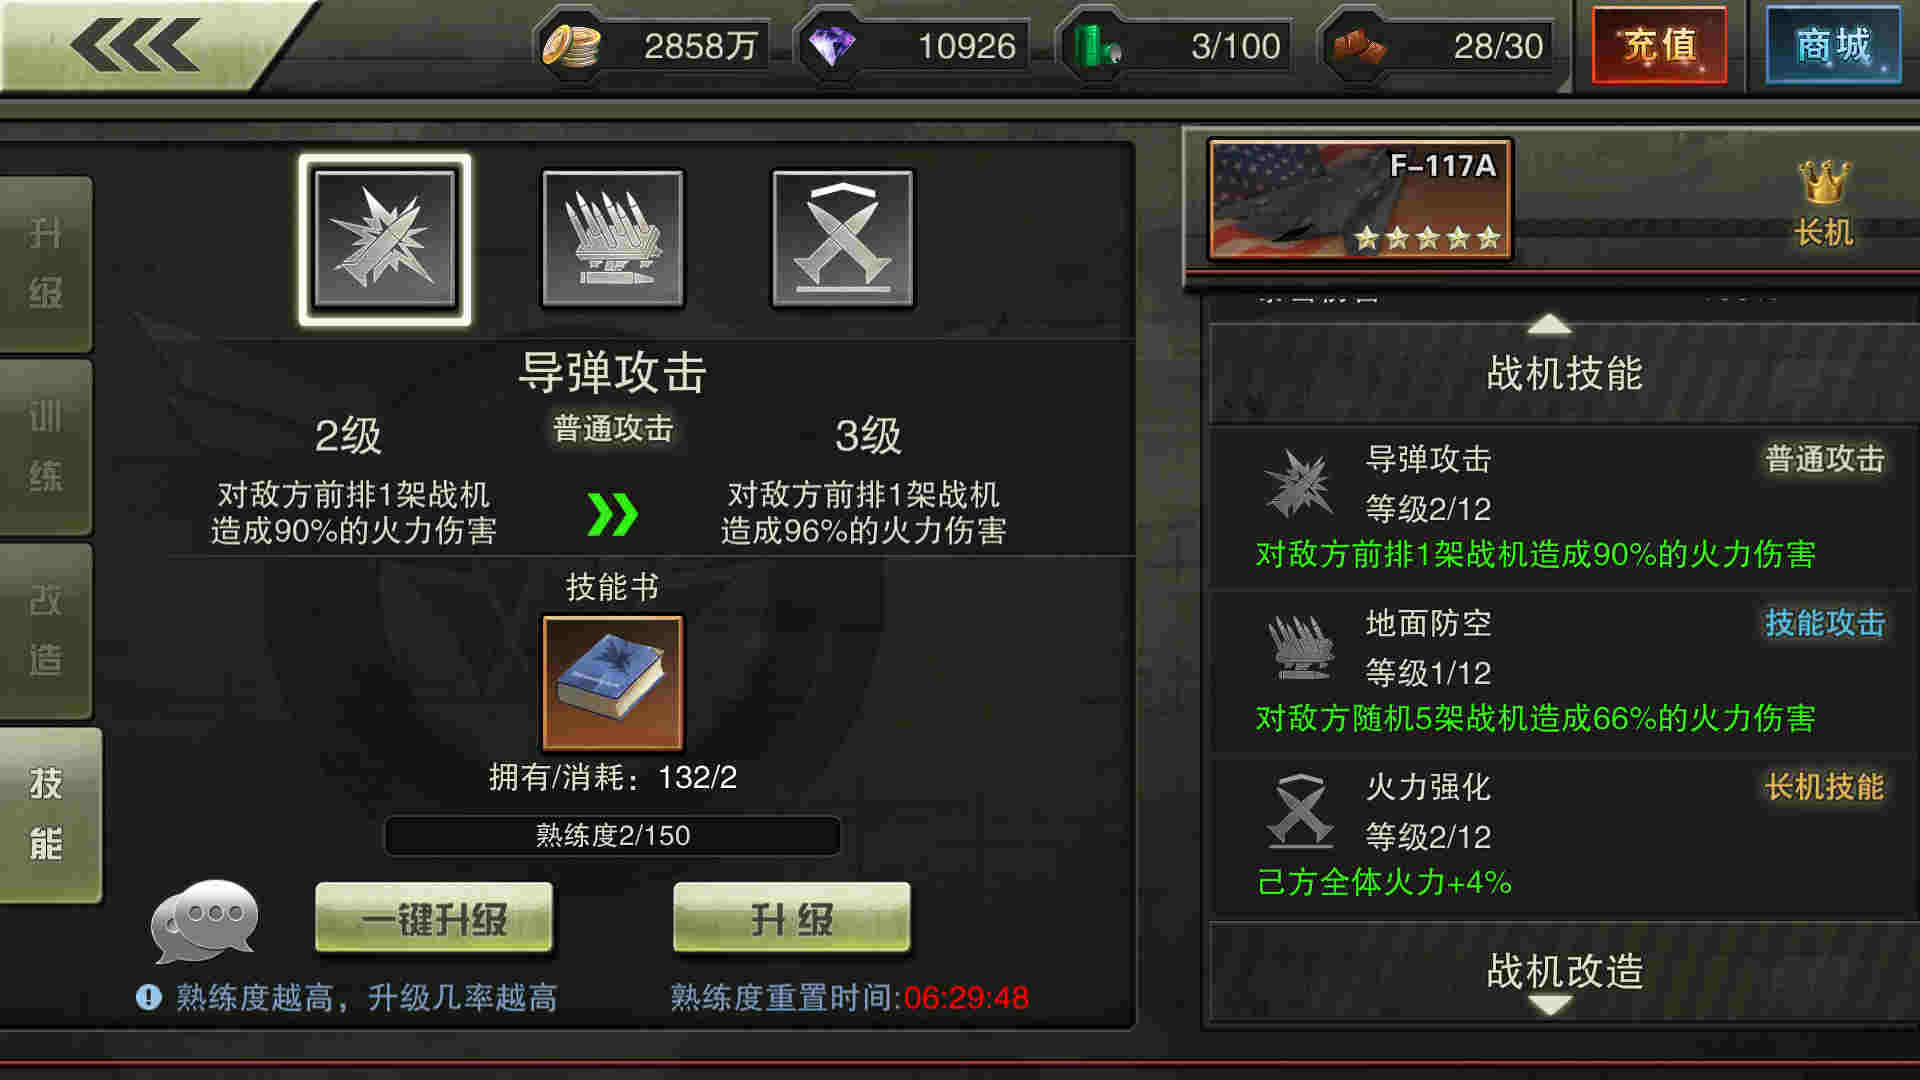Viewport: 1920px width, 1080px height.
Task: Tap the blue skill book item
Action: (612, 682)
